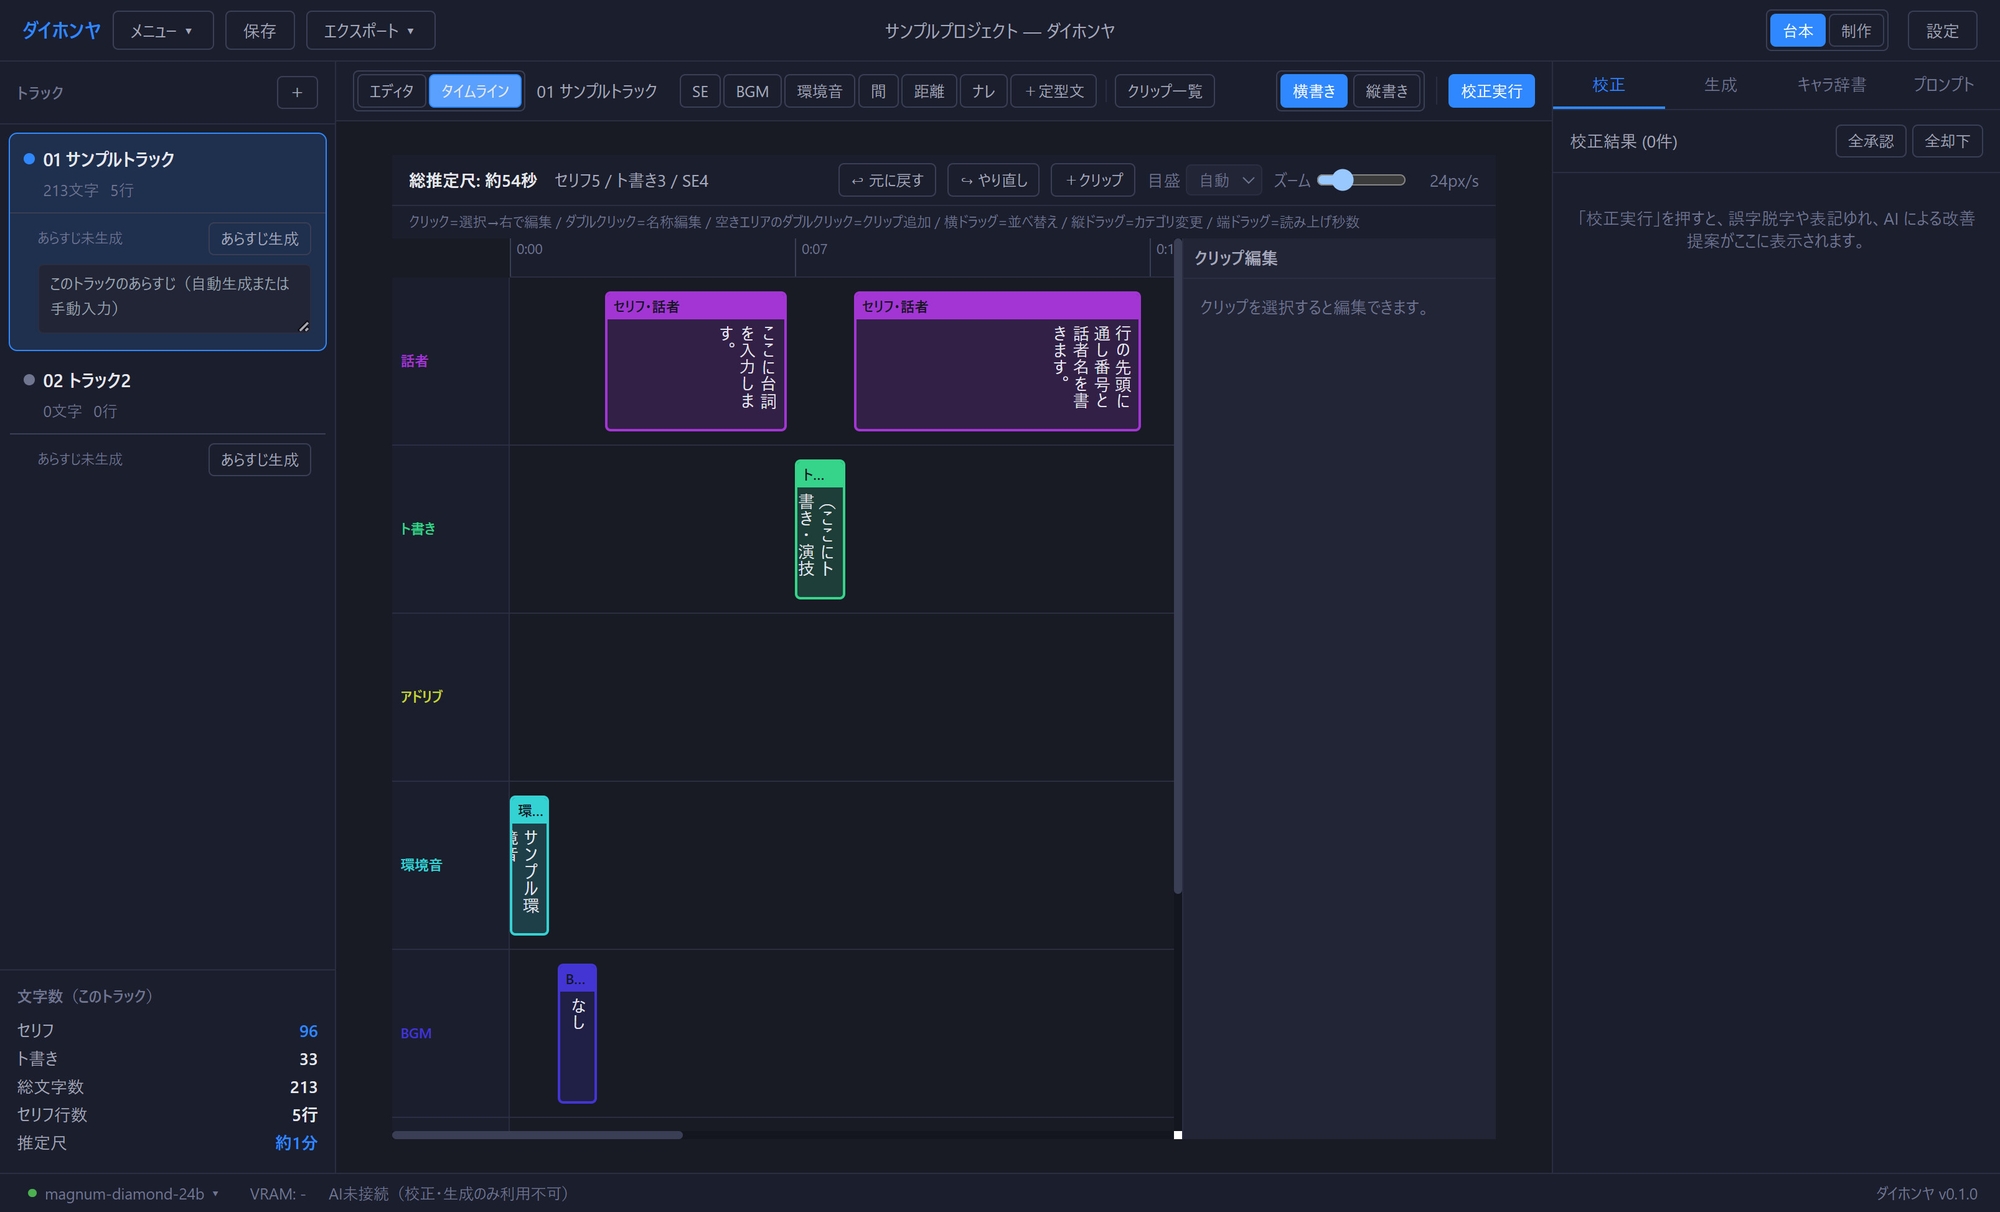Switch text direction to 縦書き
The image size is (2000, 1212).
(1387, 91)
